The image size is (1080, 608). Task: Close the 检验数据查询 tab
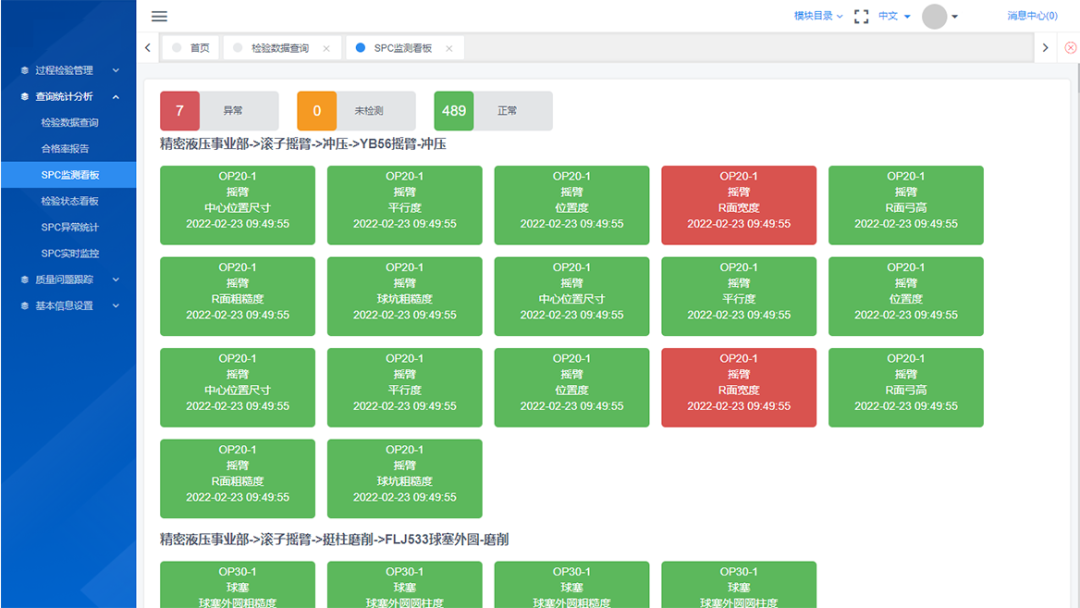[x=326, y=48]
